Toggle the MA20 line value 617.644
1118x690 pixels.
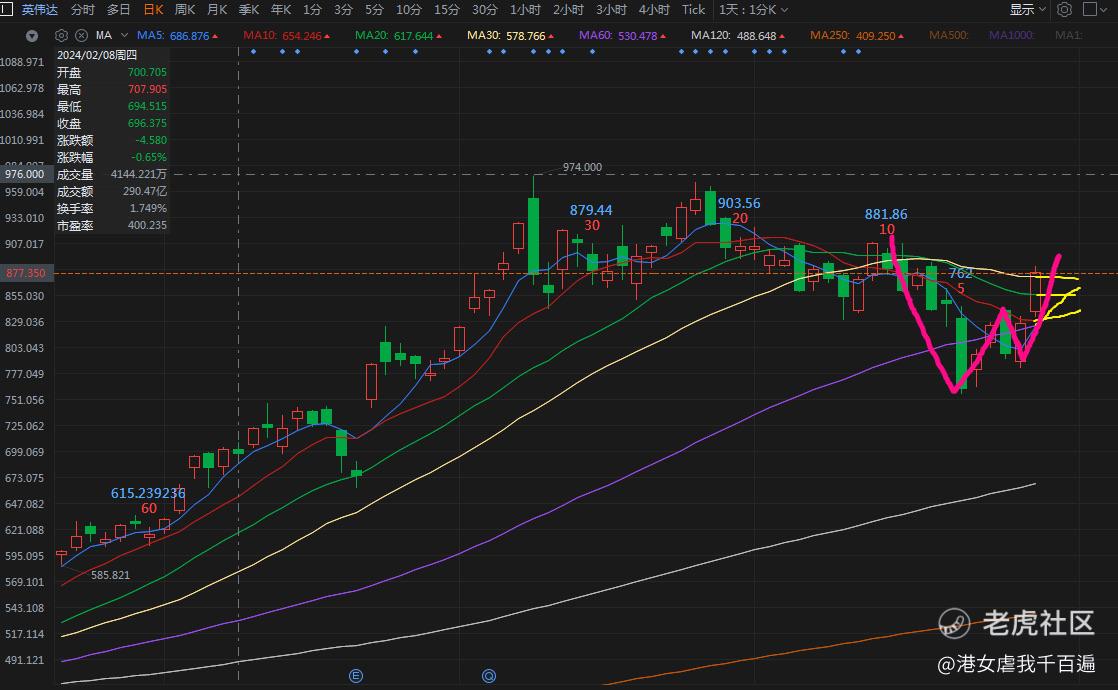pos(399,35)
